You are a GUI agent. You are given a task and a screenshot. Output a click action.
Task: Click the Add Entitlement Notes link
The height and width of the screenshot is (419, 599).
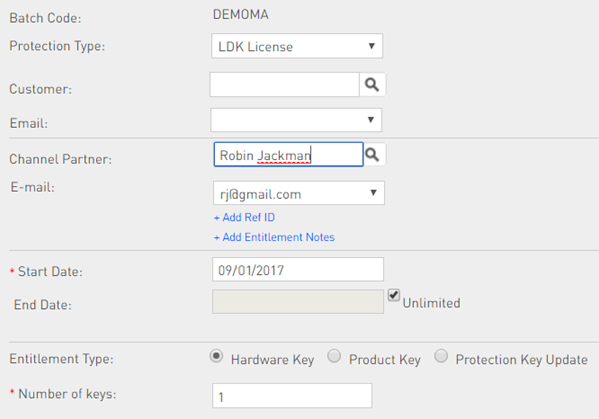pos(274,237)
